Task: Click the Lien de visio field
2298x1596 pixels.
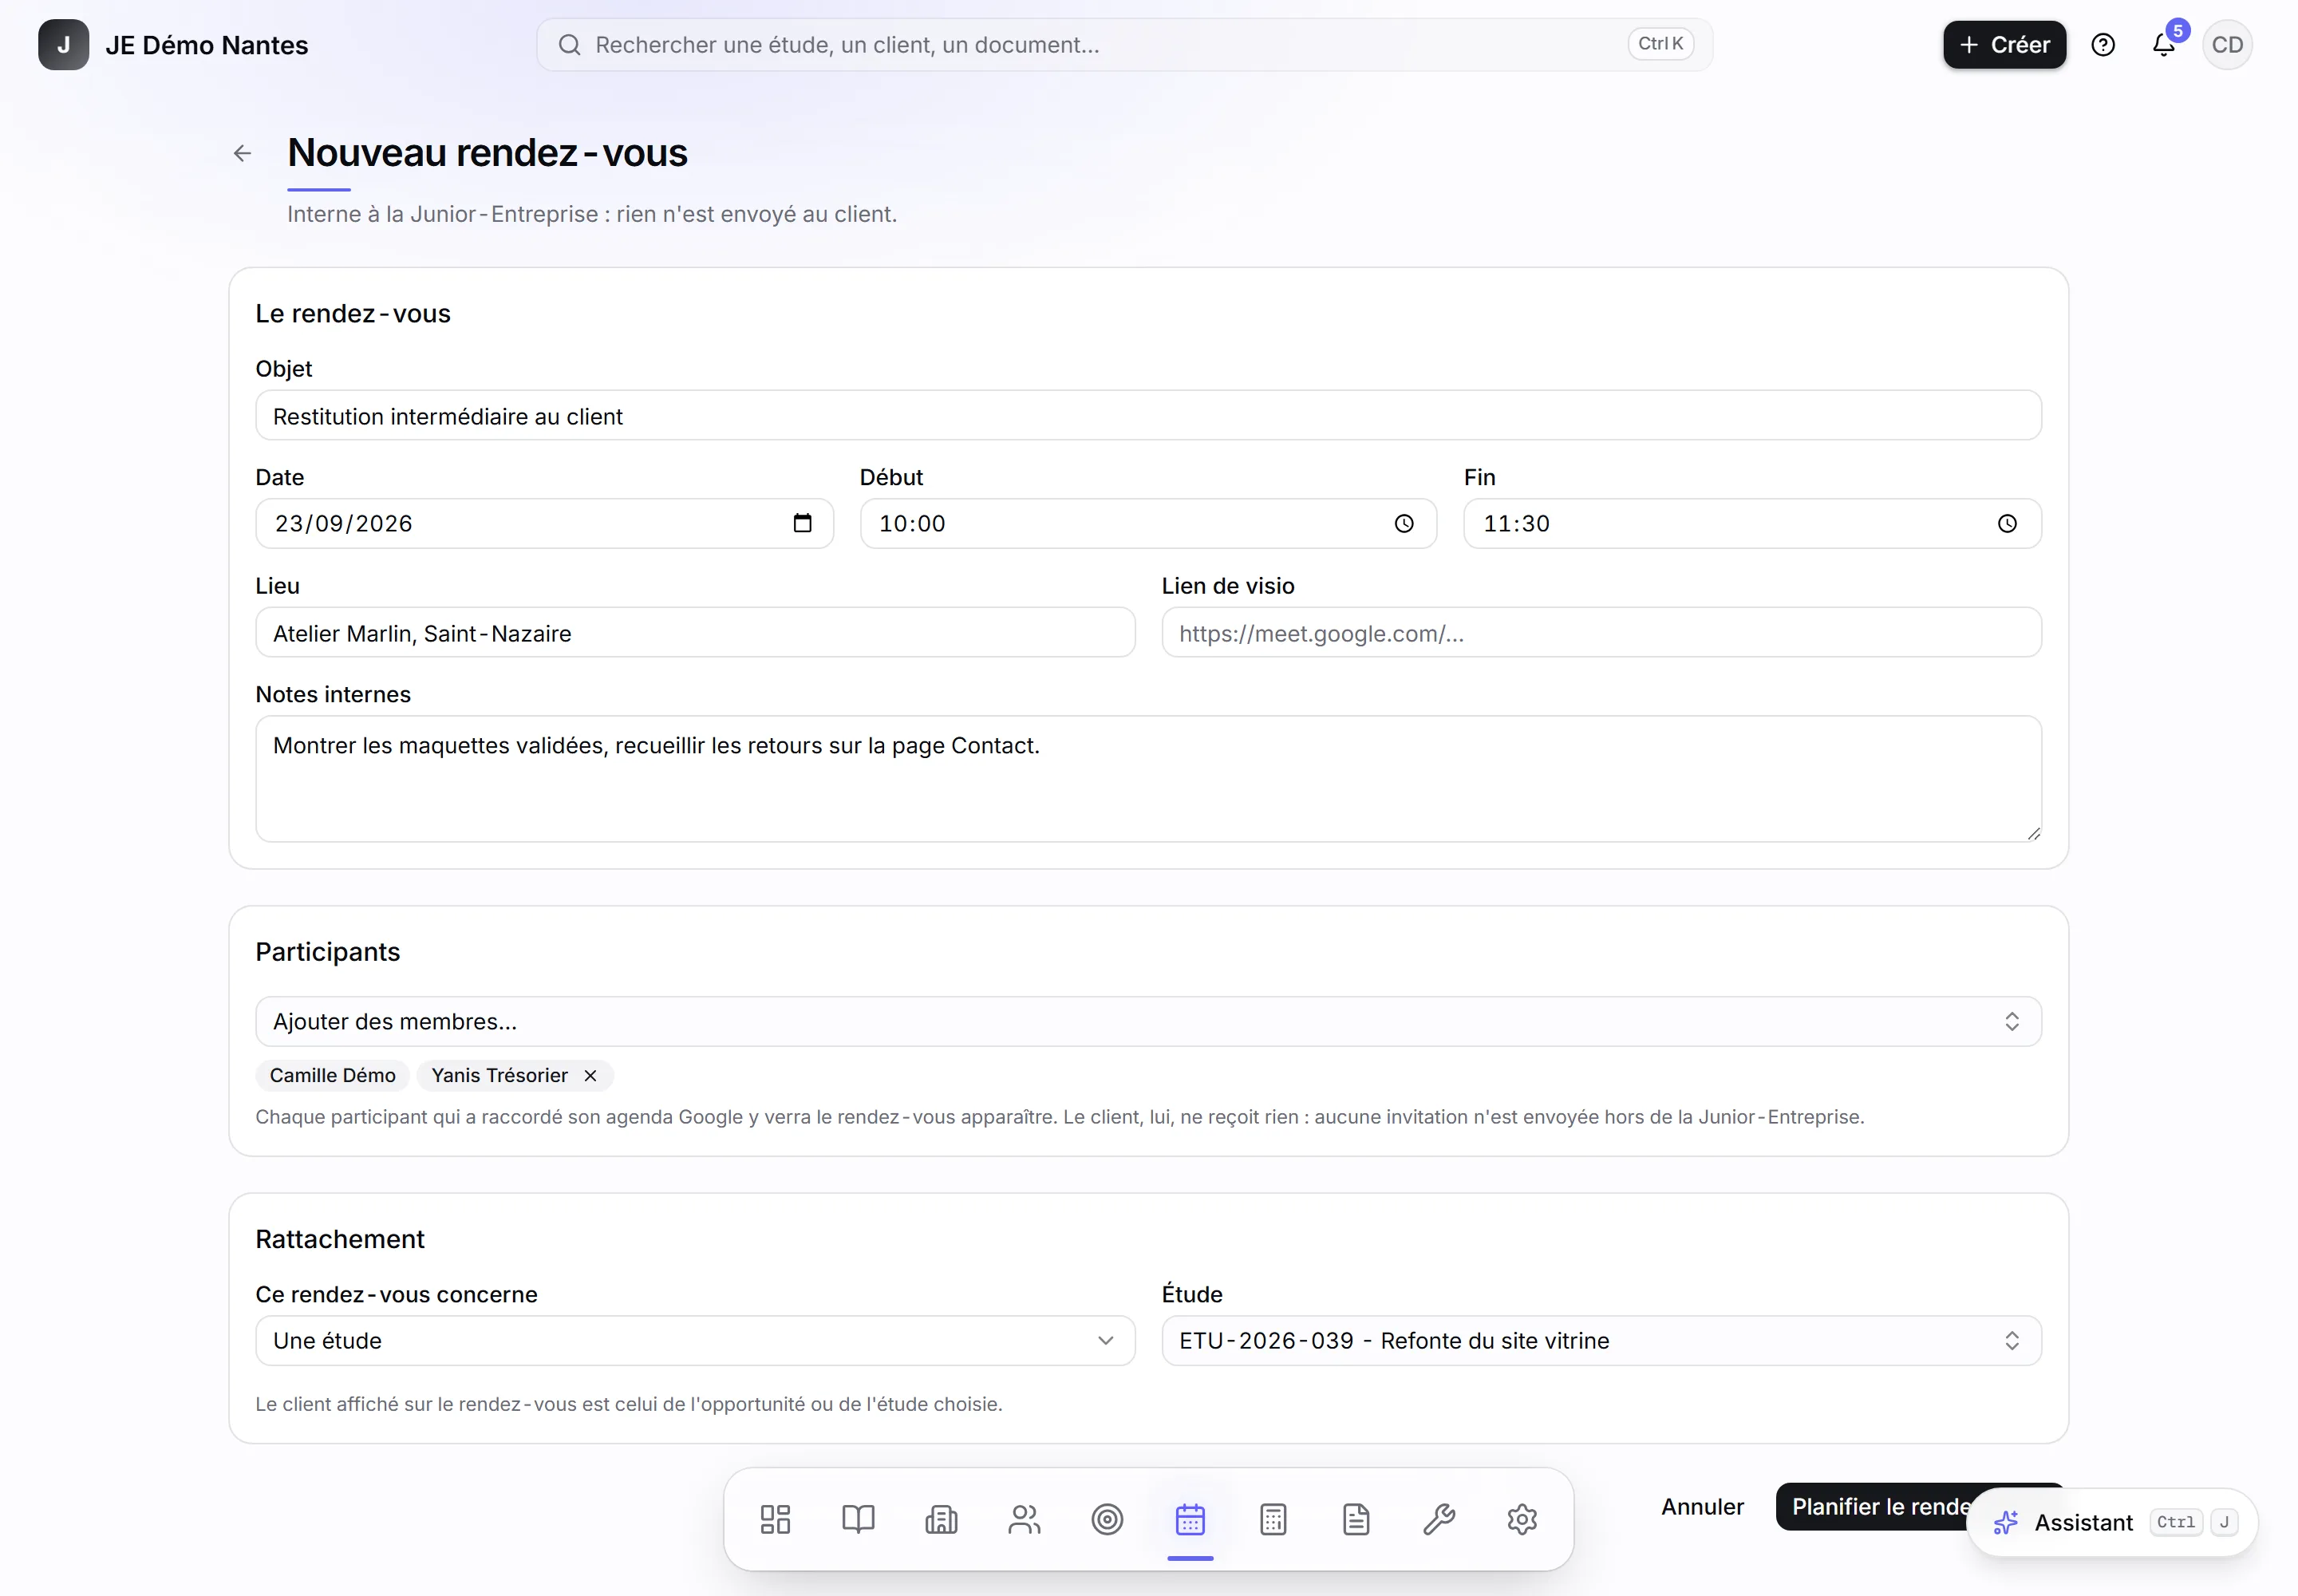Action: point(1601,633)
